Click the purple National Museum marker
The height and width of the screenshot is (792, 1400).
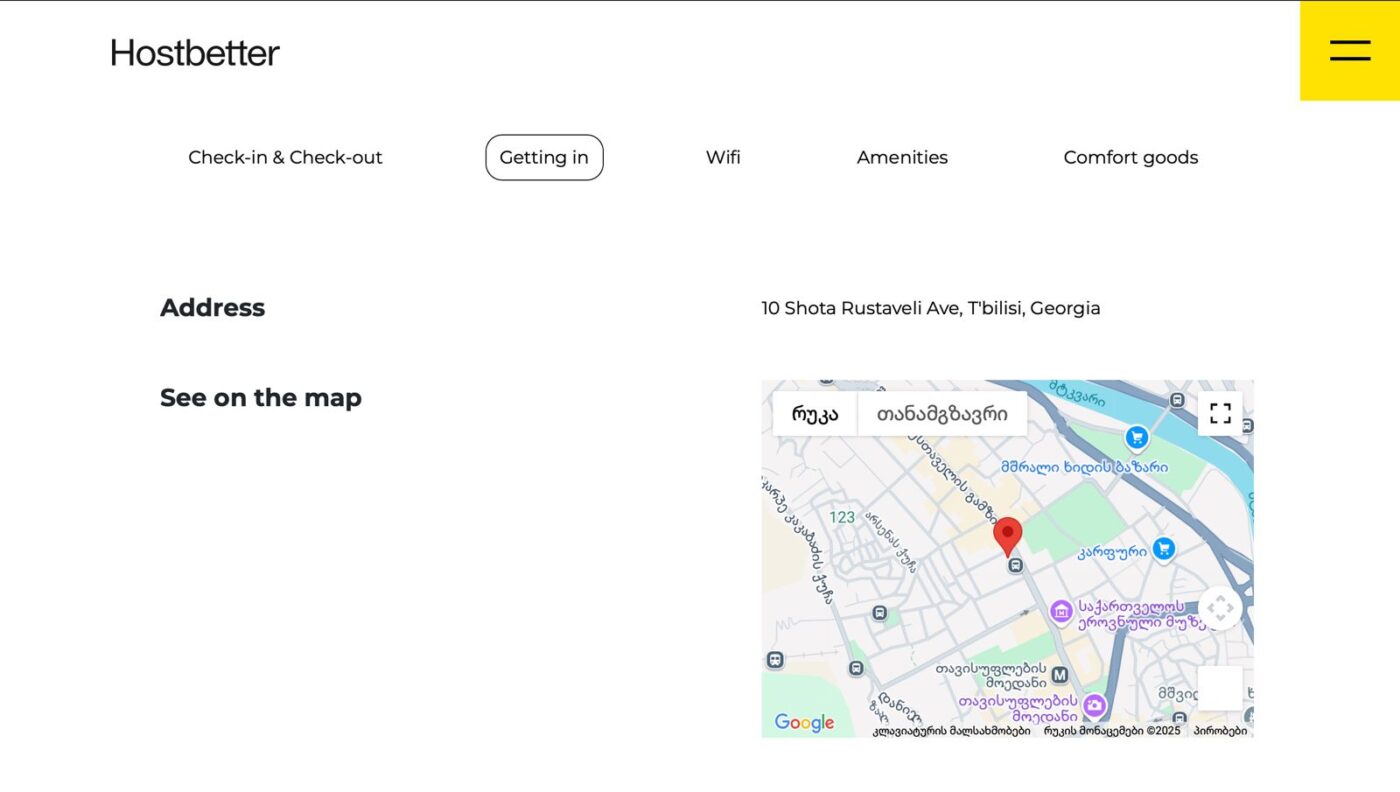1061,610
